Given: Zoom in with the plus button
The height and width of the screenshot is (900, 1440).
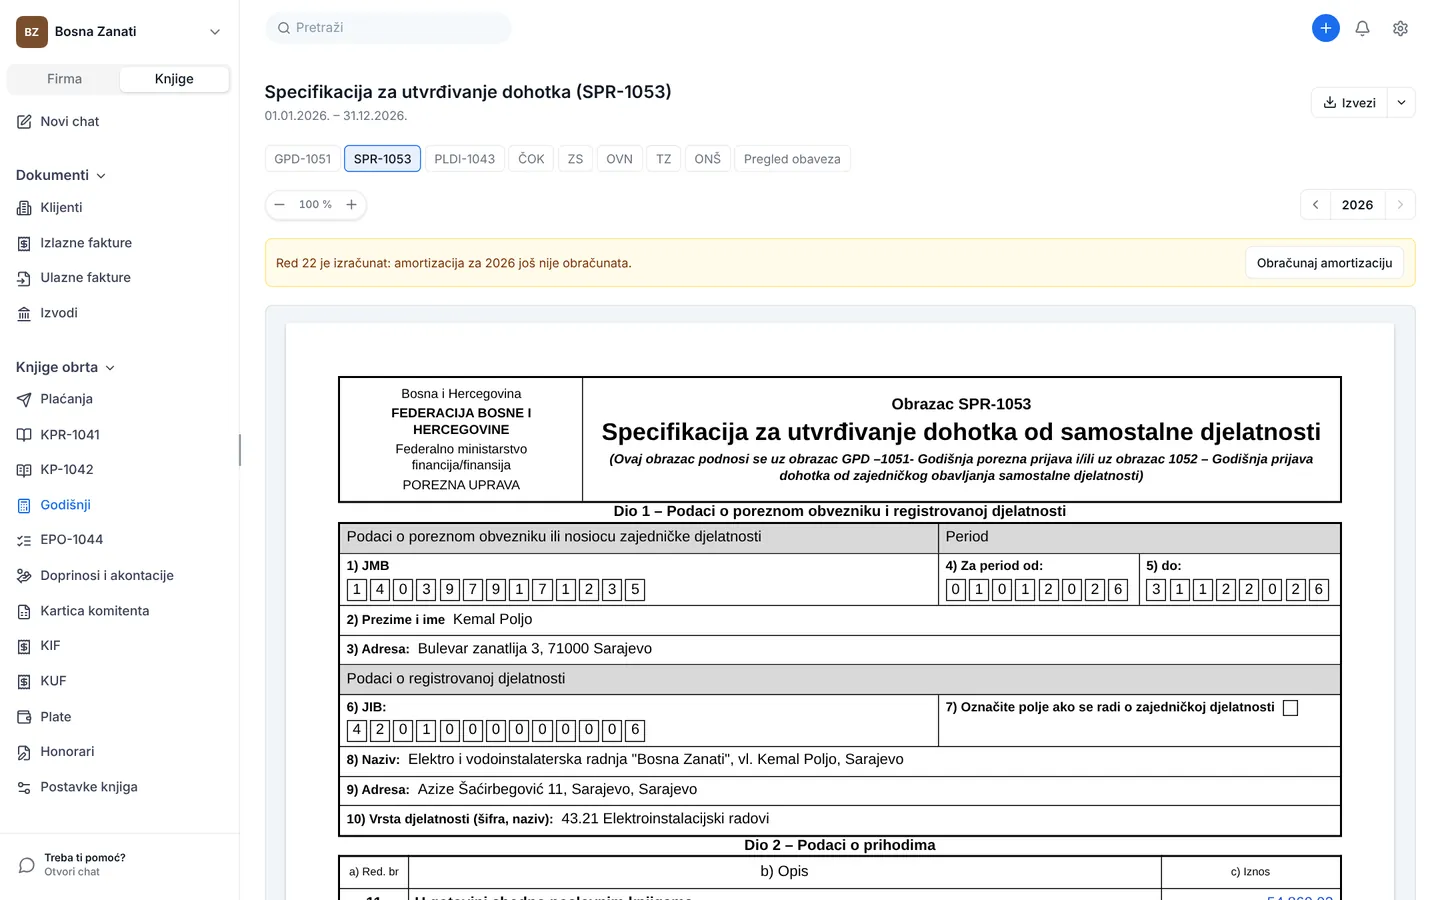Looking at the screenshot, I should pyautogui.click(x=352, y=205).
